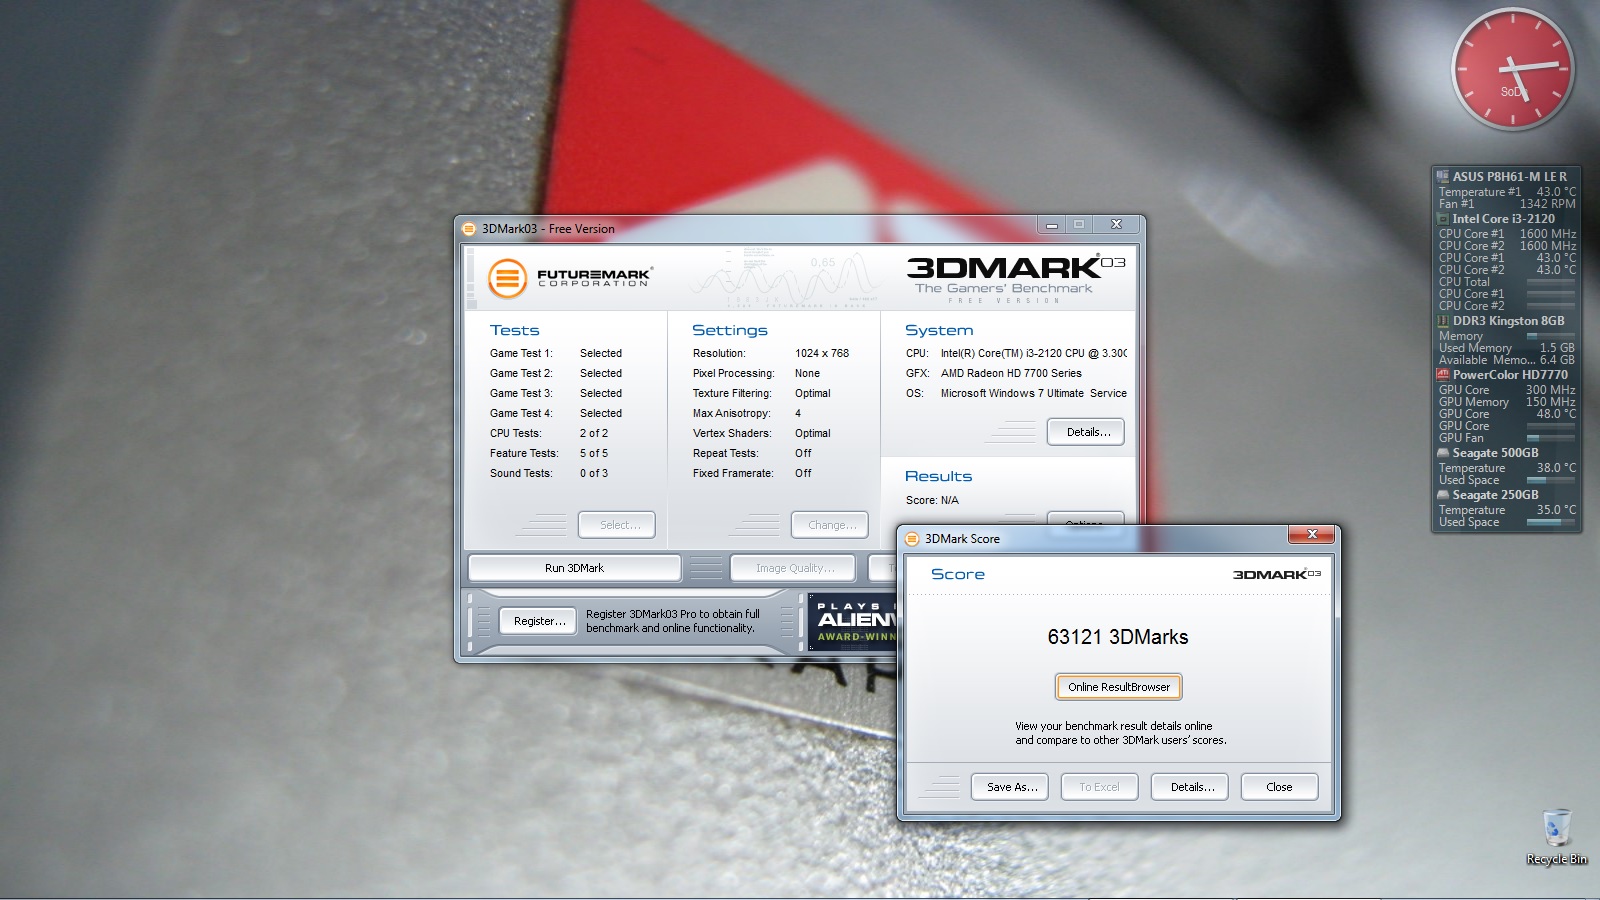Image resolution: width=1600 pixels, height=900 pixels.
Task: Click the Settings section heading
Action: click(730, 330)
